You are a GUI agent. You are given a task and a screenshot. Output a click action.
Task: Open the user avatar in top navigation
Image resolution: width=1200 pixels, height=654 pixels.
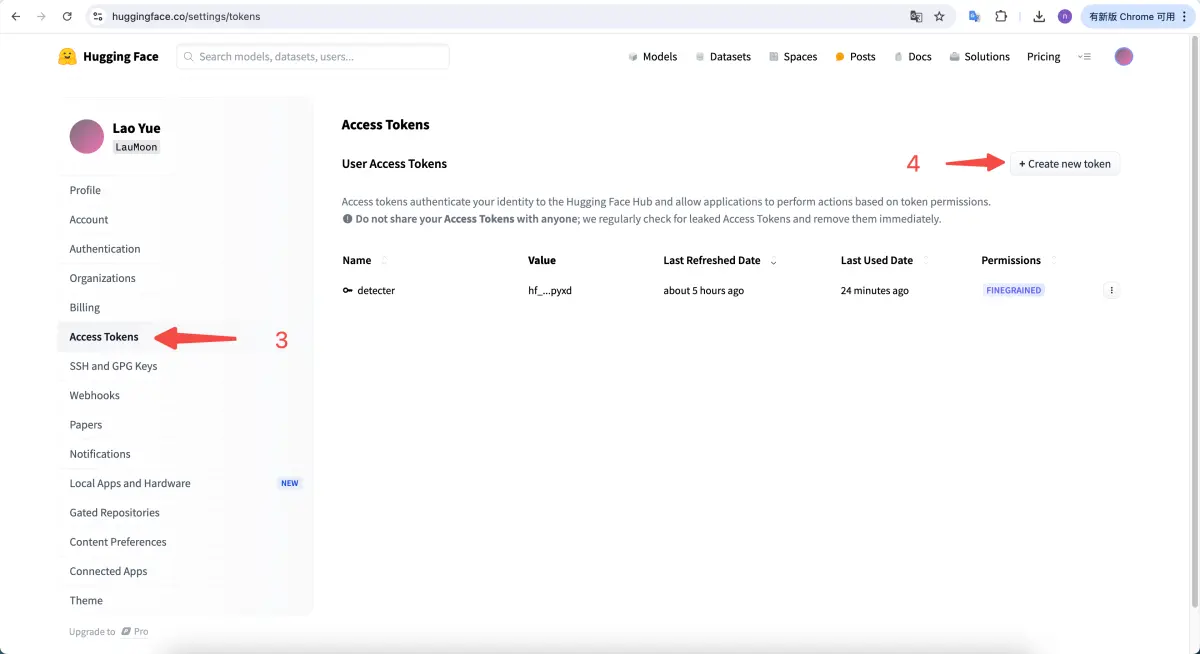point(1124,57)
